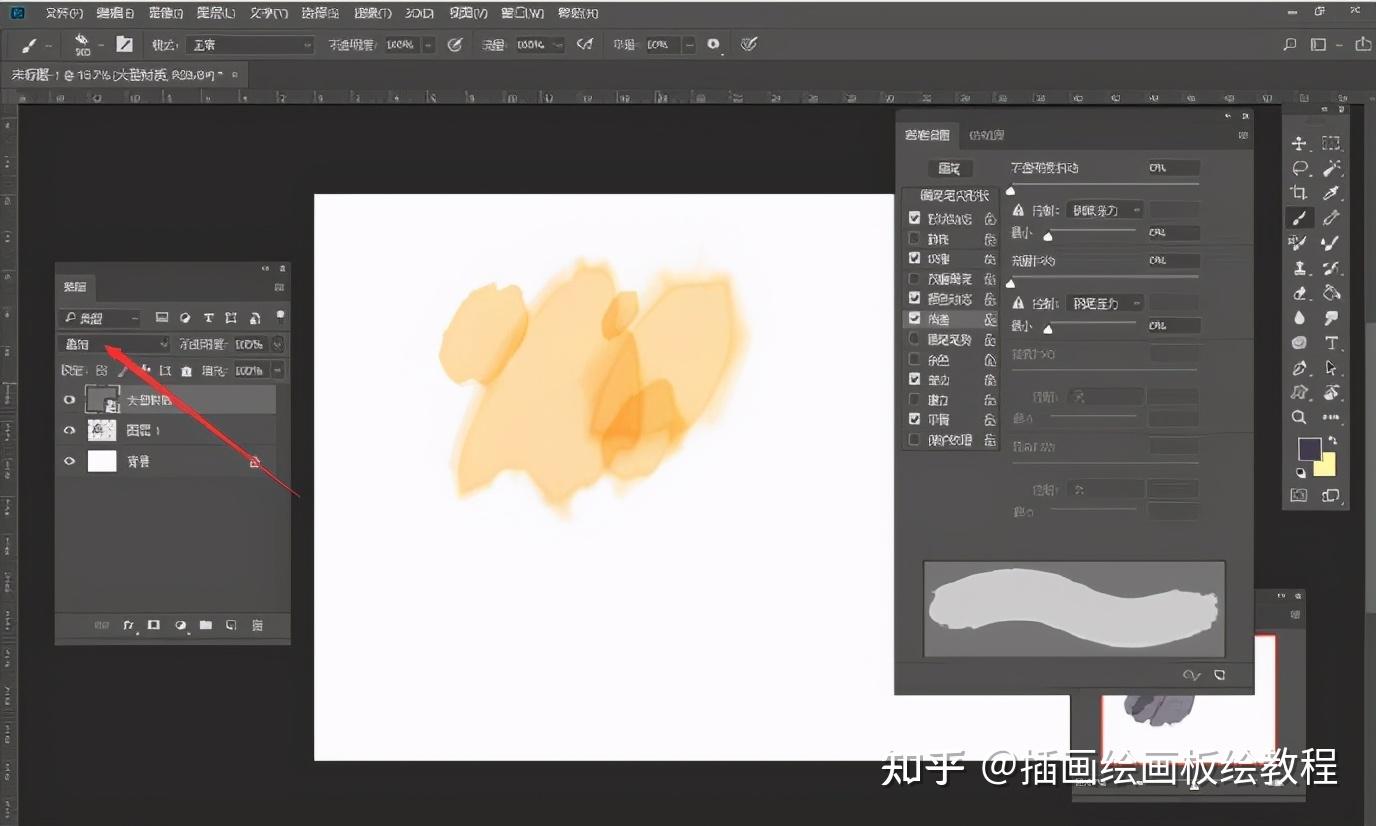Switch to the second tab in Brush Settings panel
The height and width of the screenshot is (826, 1376).
(x=985, y=134)
